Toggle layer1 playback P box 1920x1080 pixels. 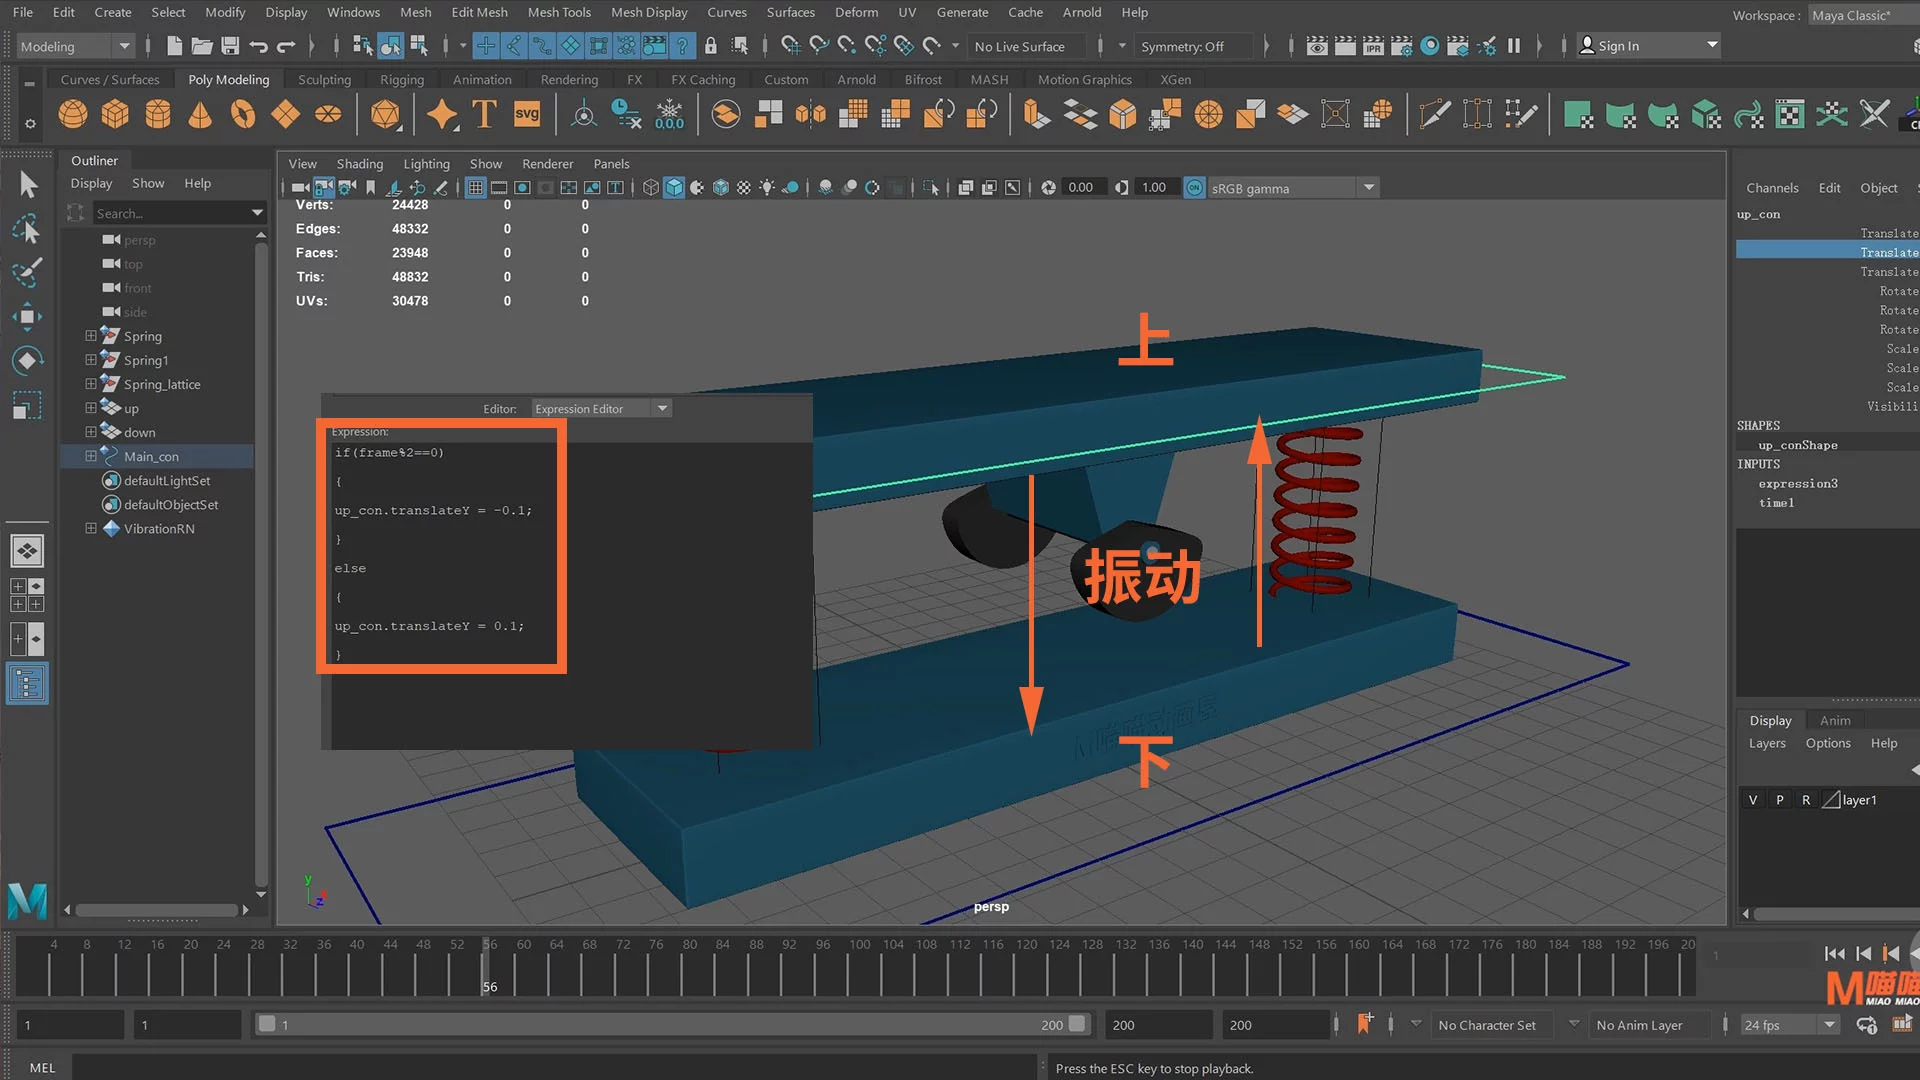[1780, 800]
